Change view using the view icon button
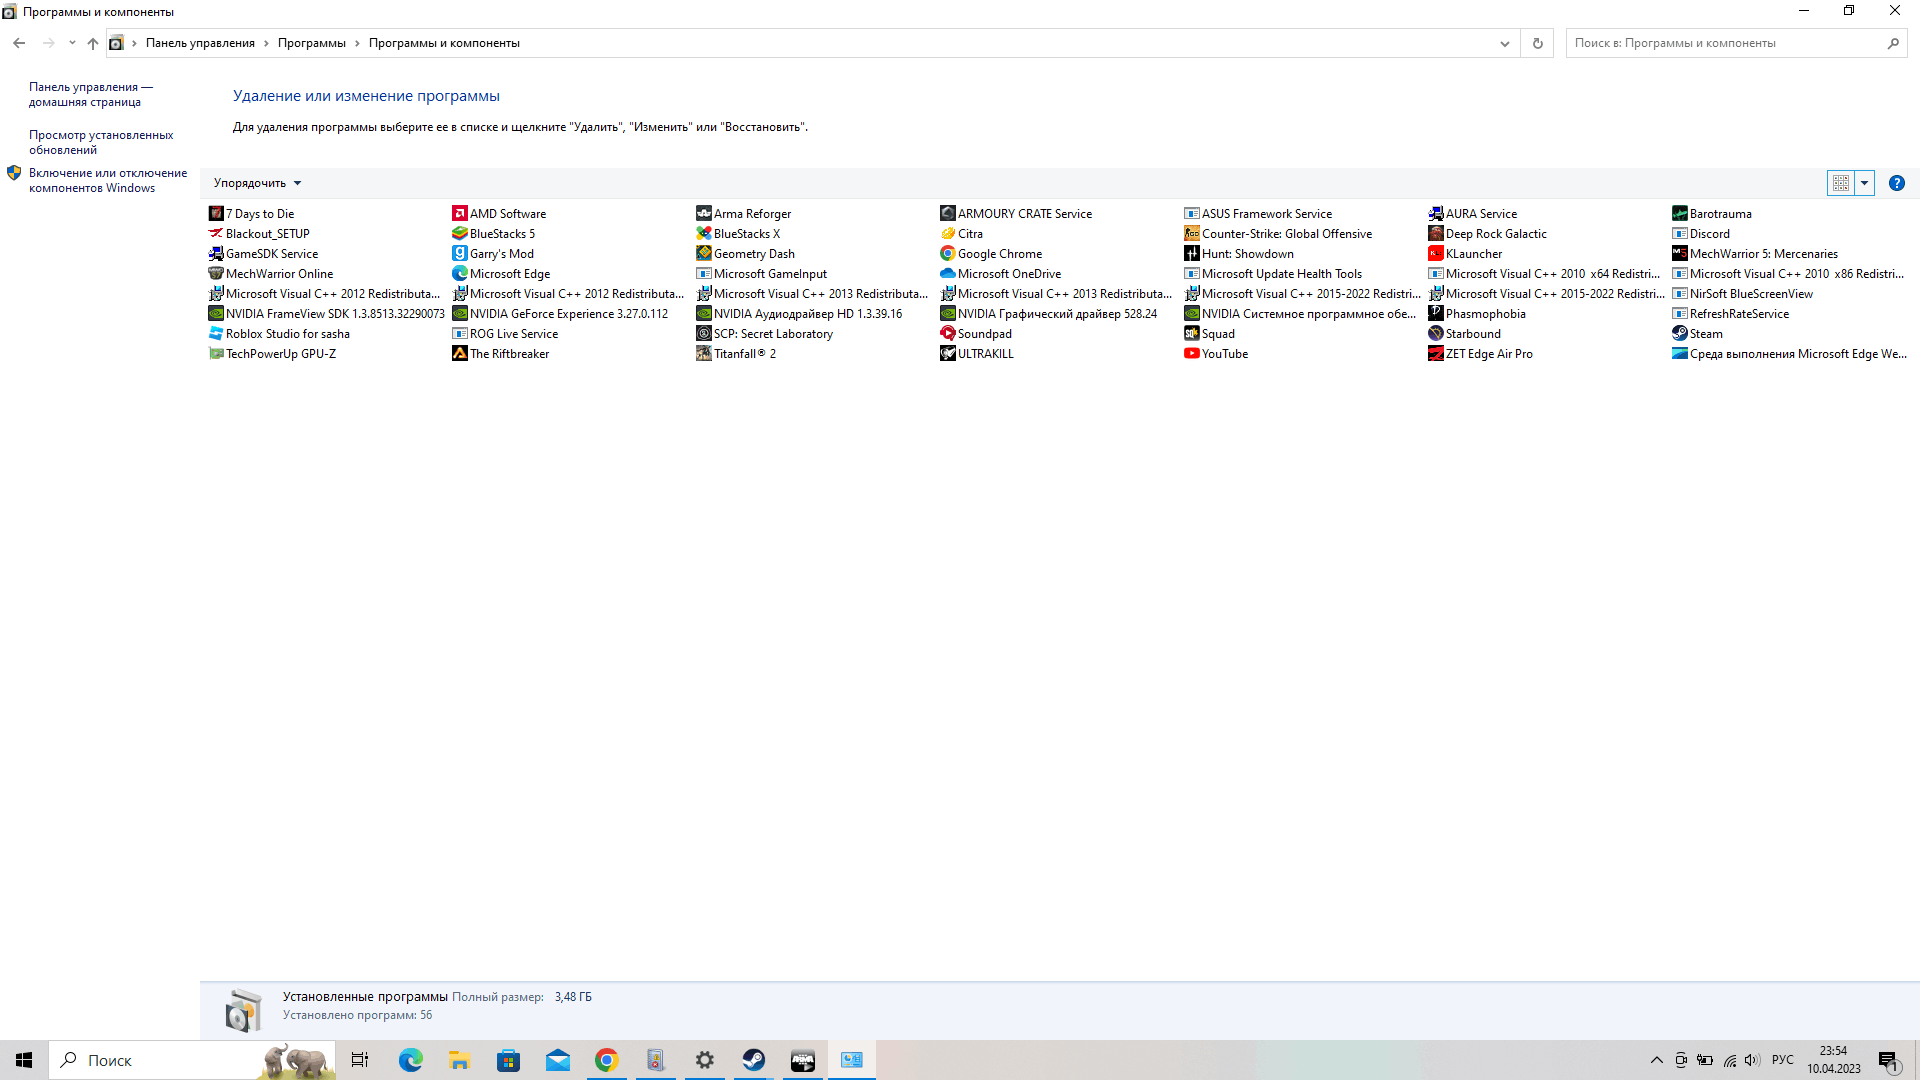The height and width of the screenshot is (1080, 1920). (1840, 183)
